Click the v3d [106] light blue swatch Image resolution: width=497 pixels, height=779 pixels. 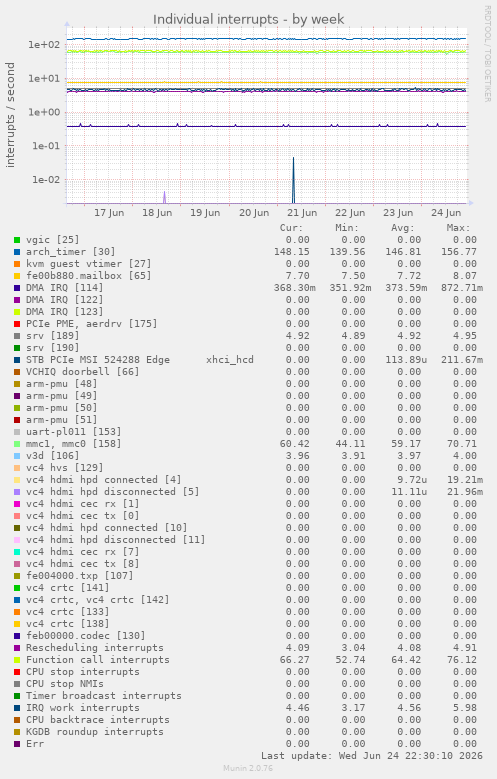click(17, 456)
